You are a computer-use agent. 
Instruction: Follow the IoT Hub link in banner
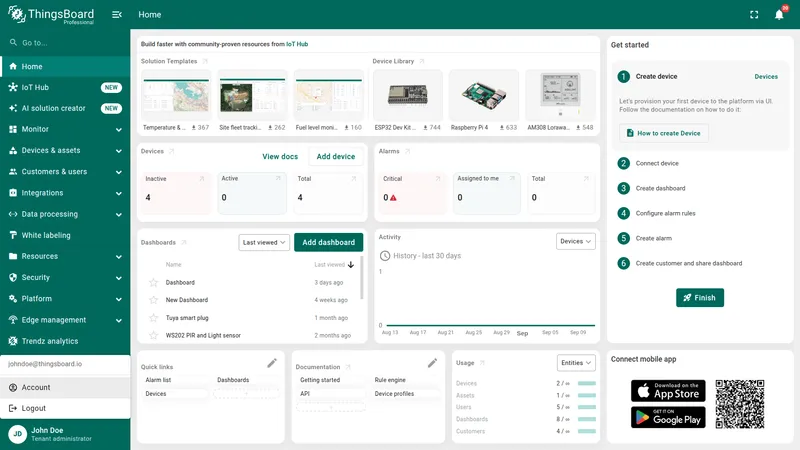pyautogui.click(x=297, y=44)
